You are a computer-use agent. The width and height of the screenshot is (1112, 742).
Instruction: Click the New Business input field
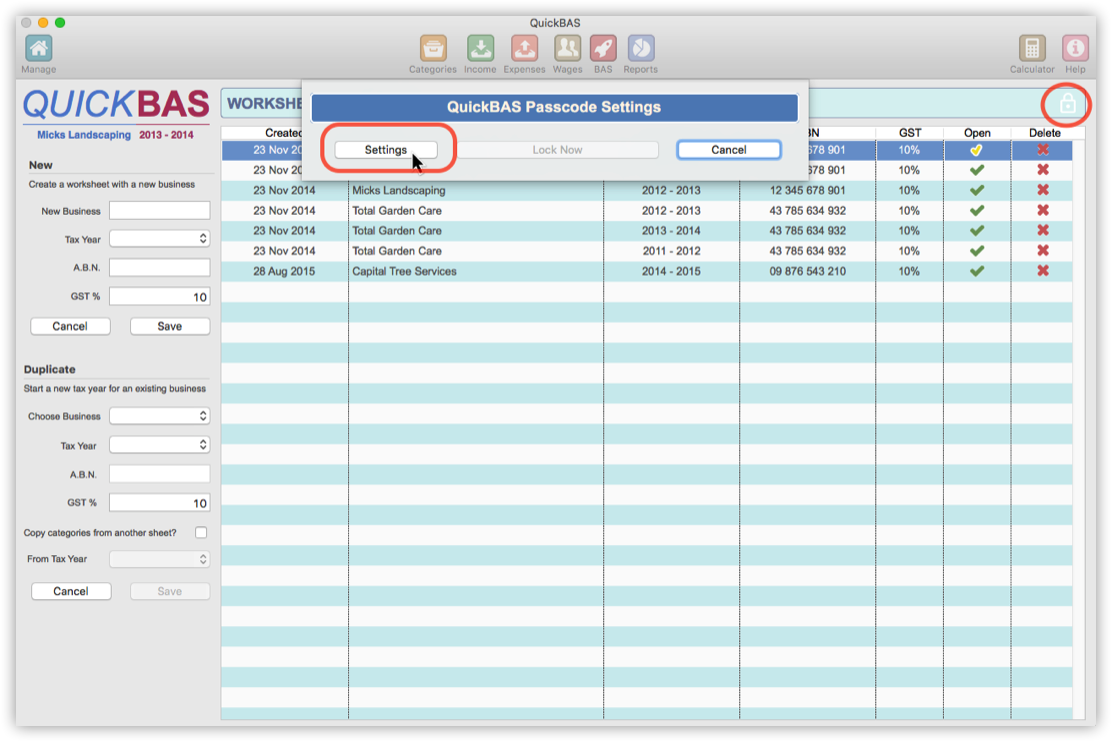point(159,210)
